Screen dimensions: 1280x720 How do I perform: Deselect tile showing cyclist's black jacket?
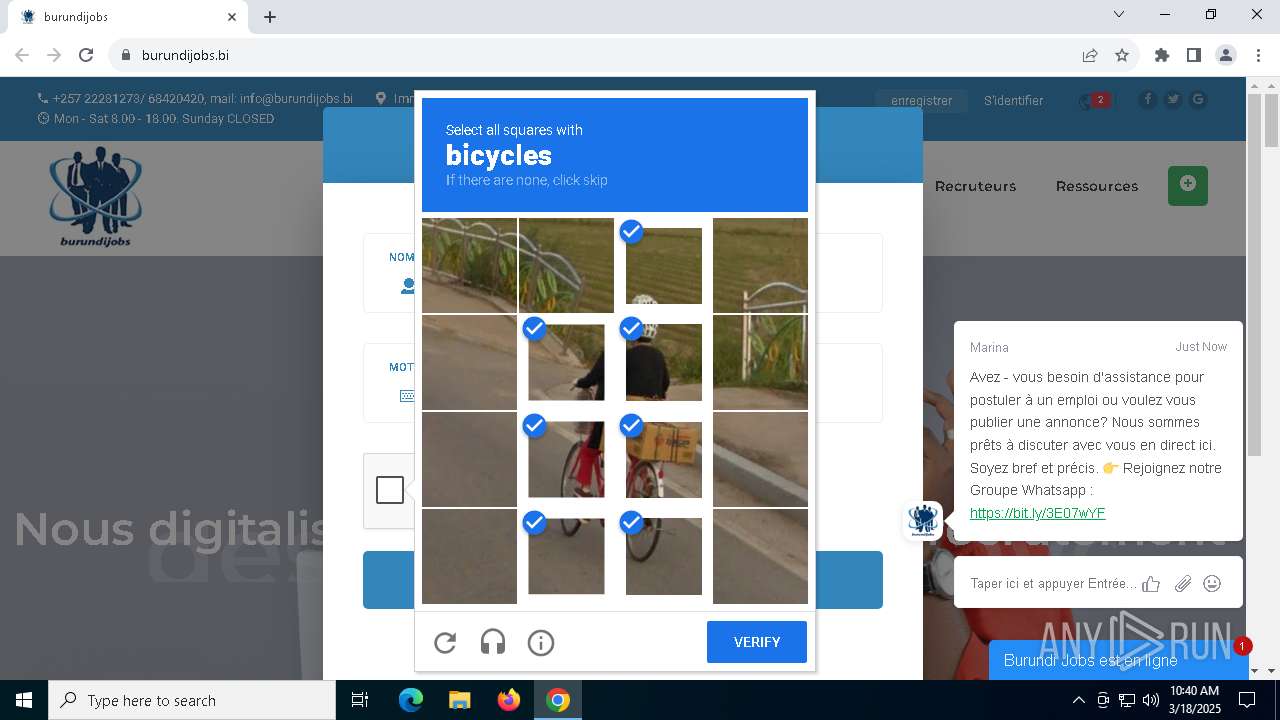(x=664, y=362)
